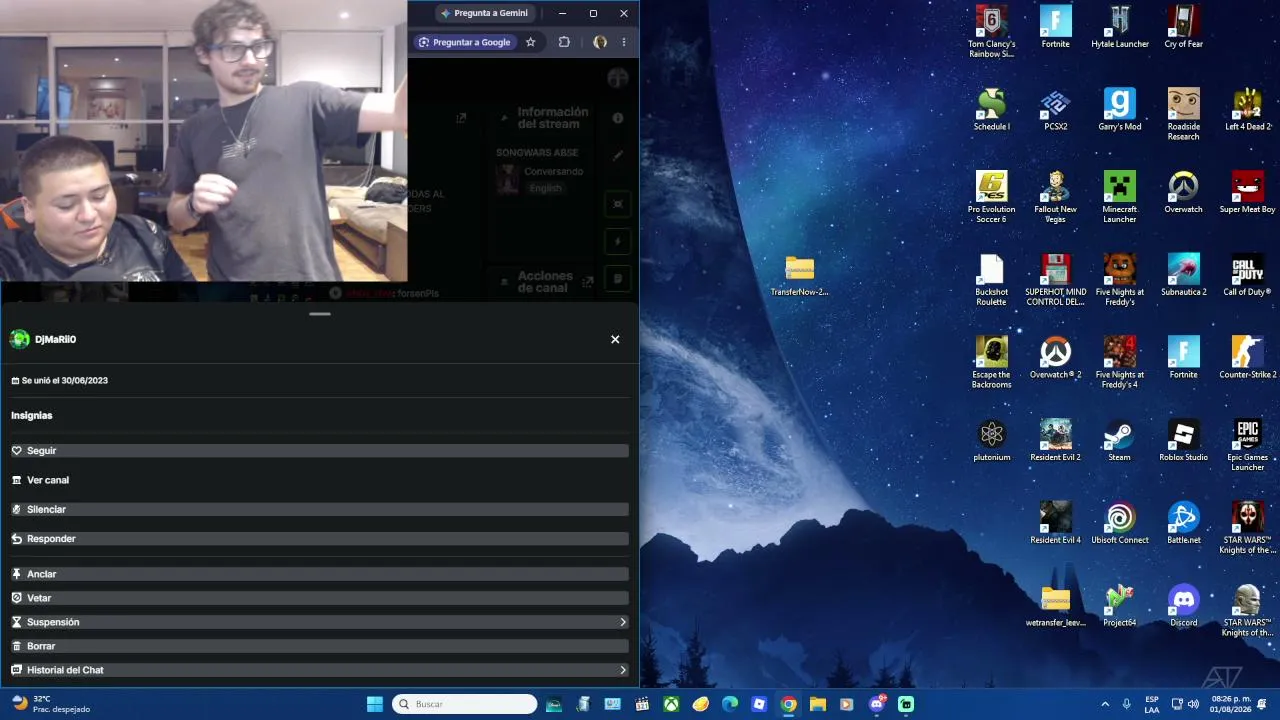
Task: Open the Chrome three-dot menu
Action: (624, 42)
